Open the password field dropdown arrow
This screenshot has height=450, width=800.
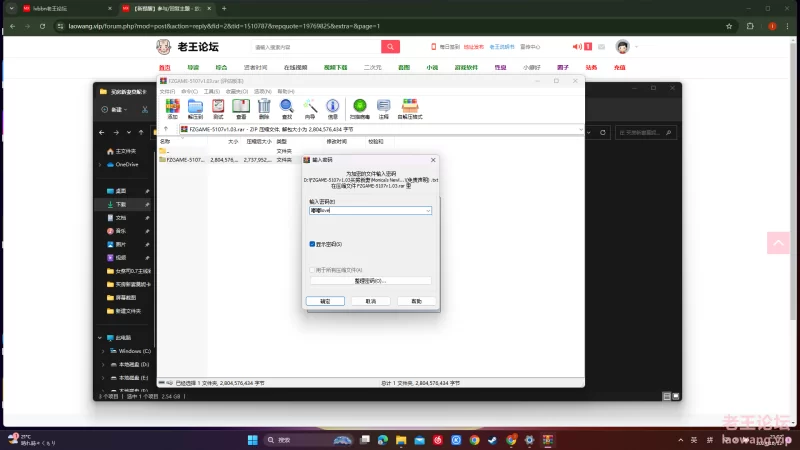(x=428, y=210)
